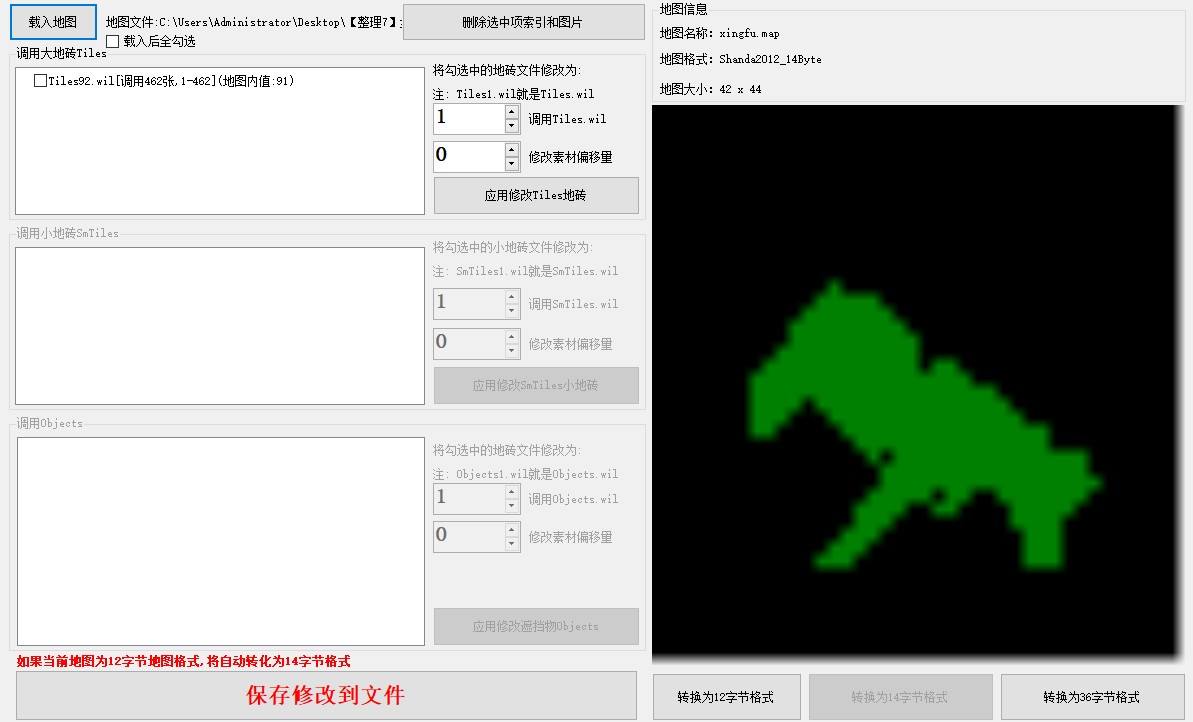Click the empty 调用小地砖SmTiles list box
1193x722 pixels.
click(x=220, y=326)
